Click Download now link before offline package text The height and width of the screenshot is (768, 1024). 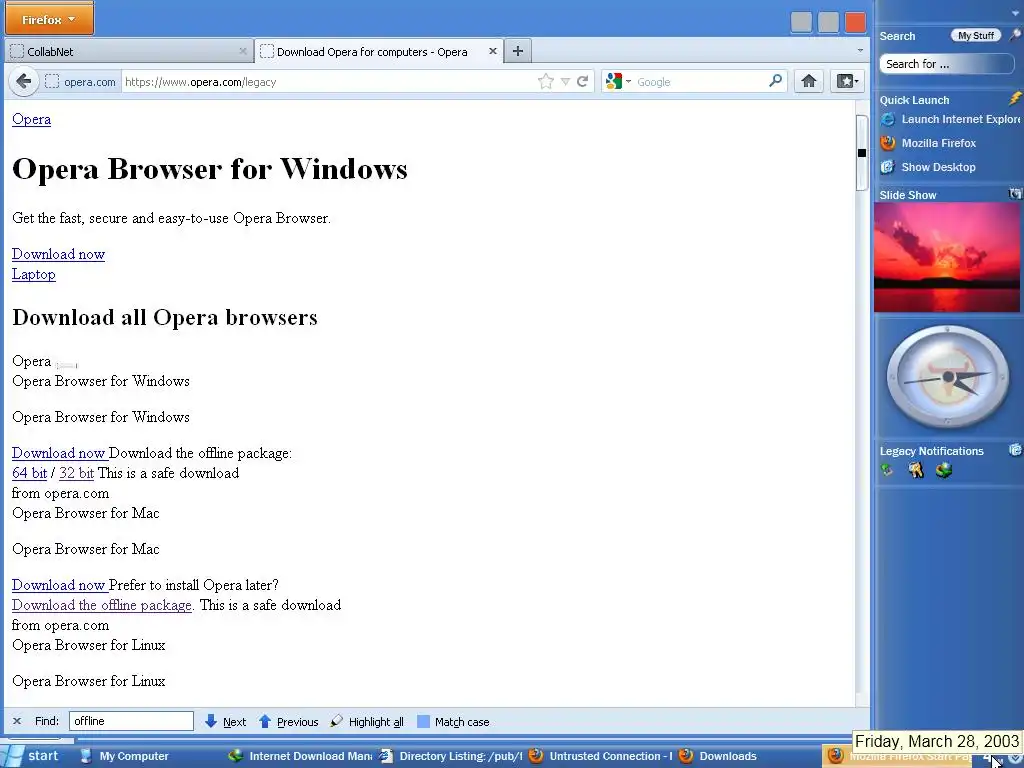[x=59, y=453]
